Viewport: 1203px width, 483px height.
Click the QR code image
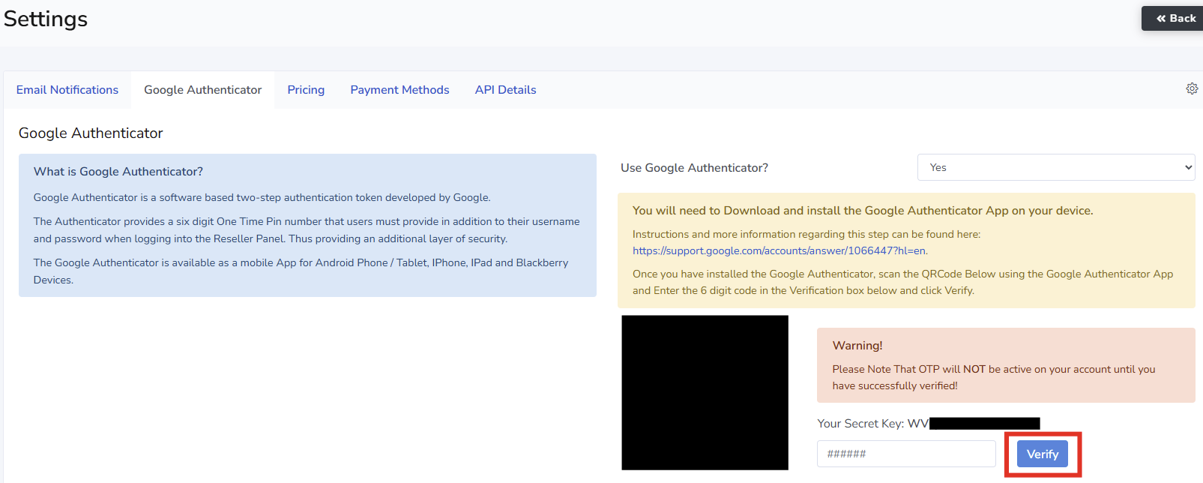(x=705, y=393)
